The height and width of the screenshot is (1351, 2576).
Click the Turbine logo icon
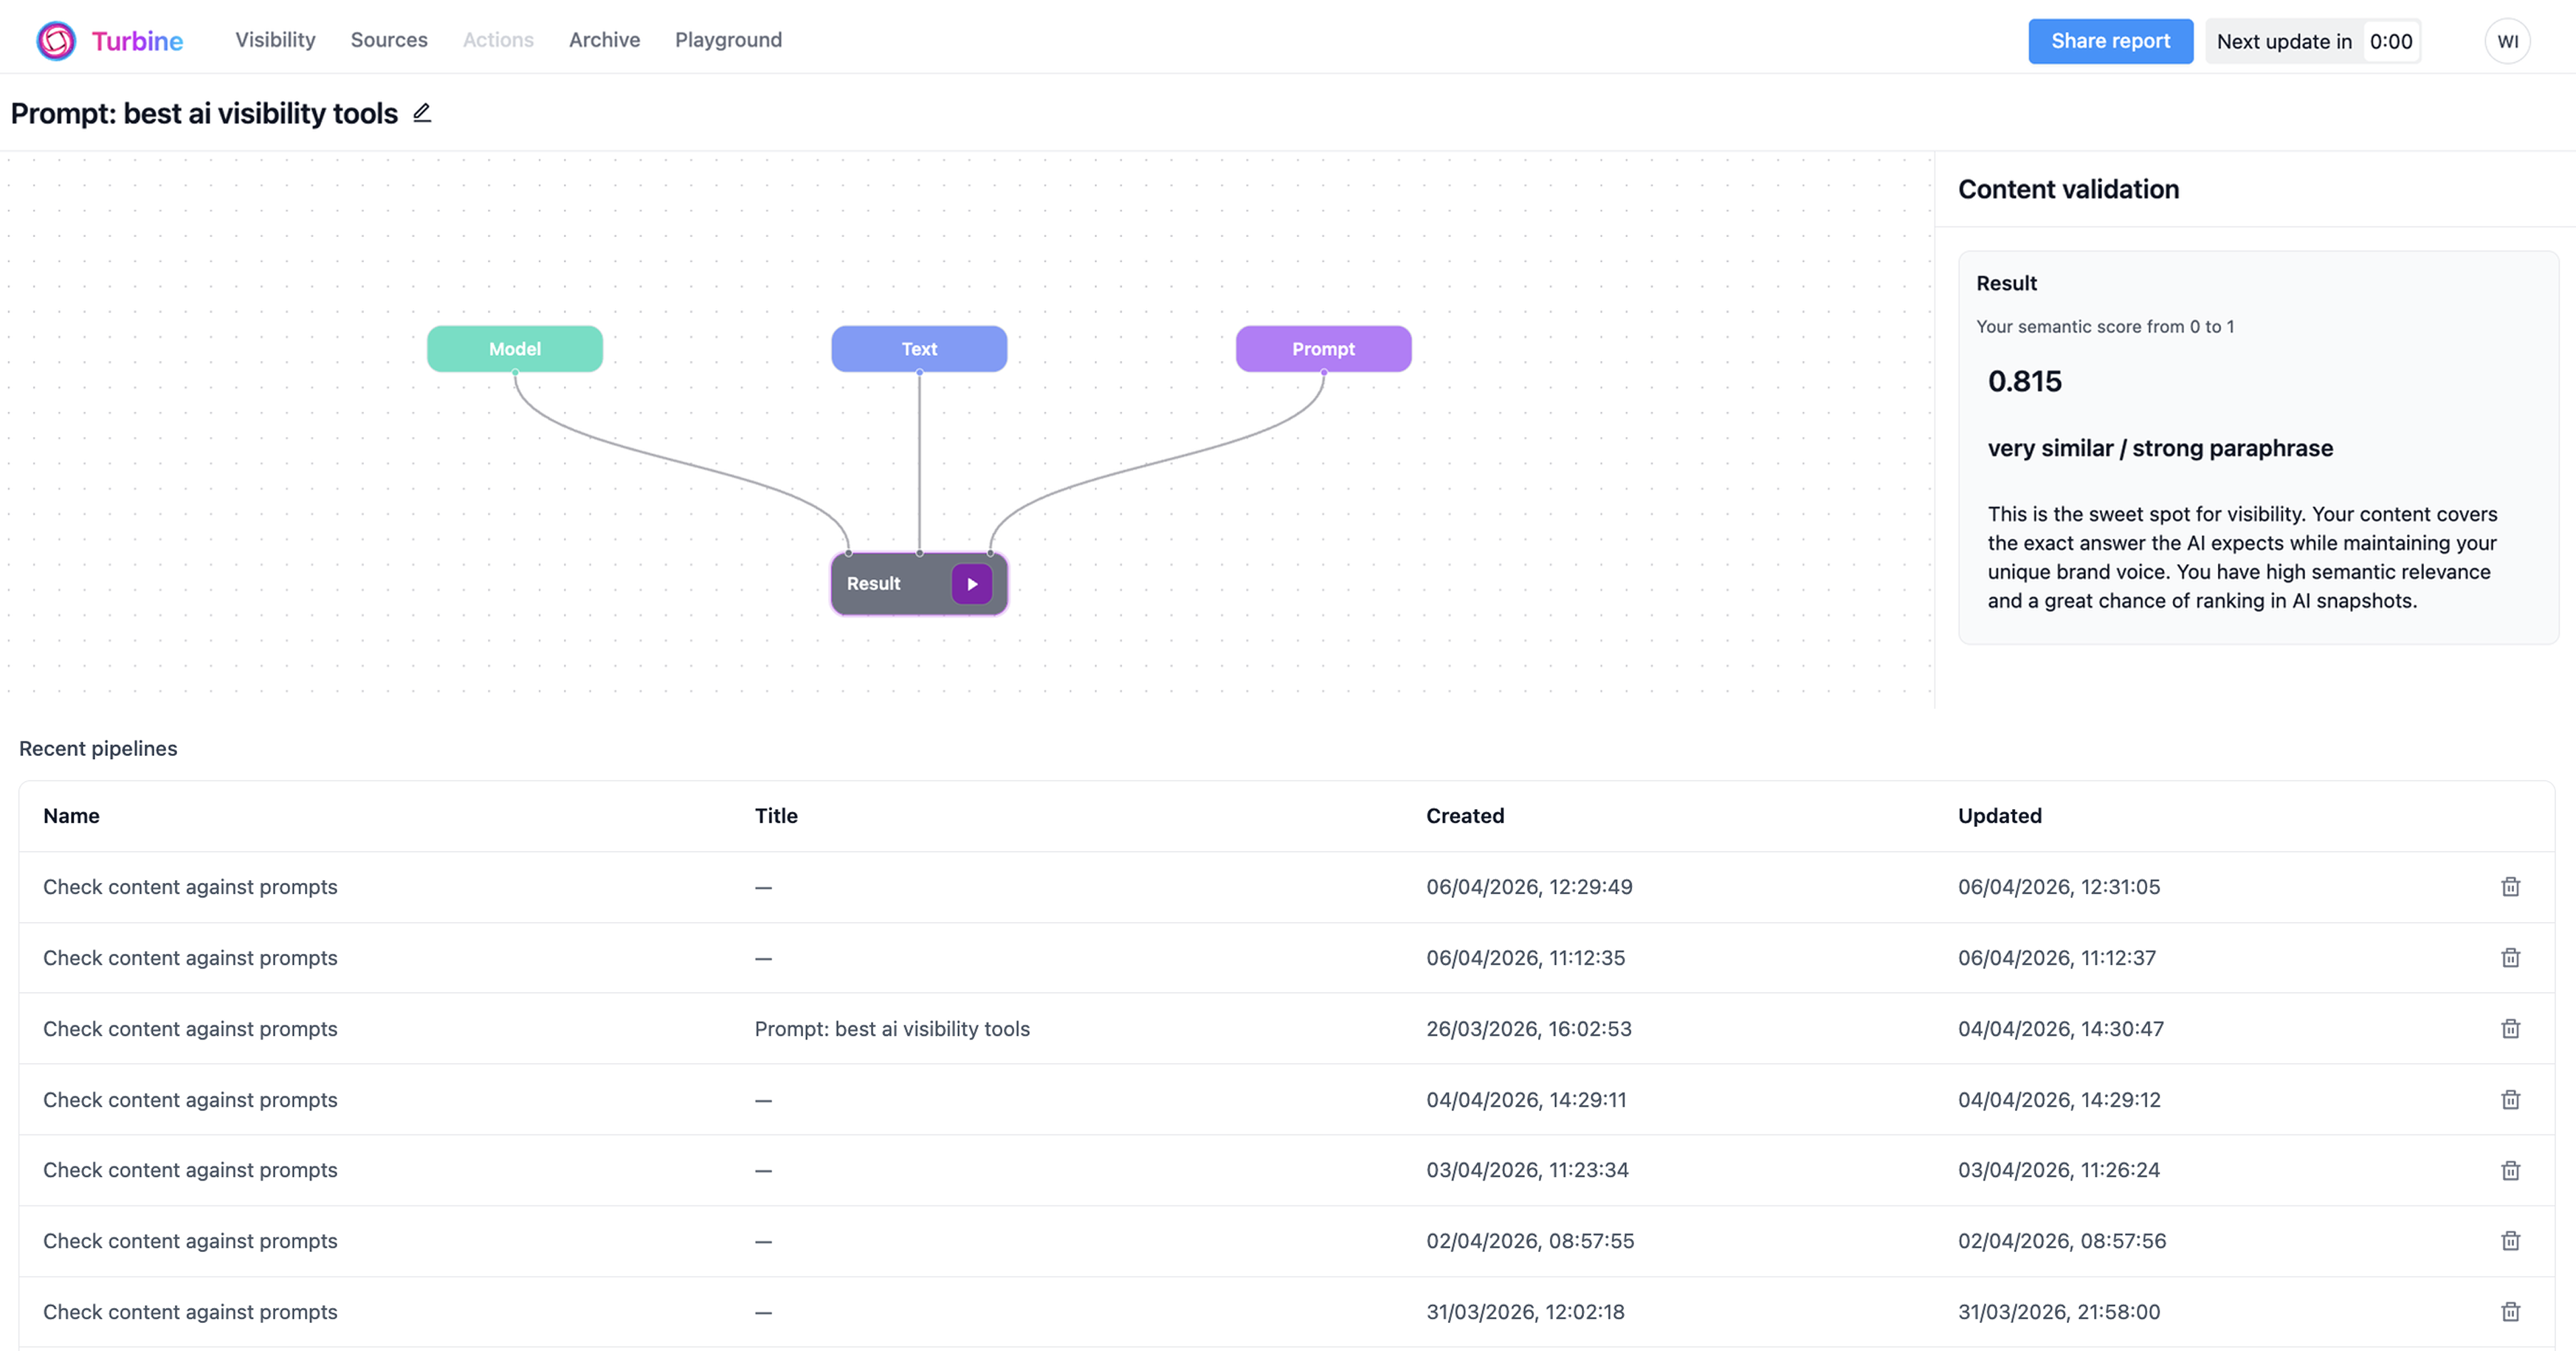coord(56,41)
